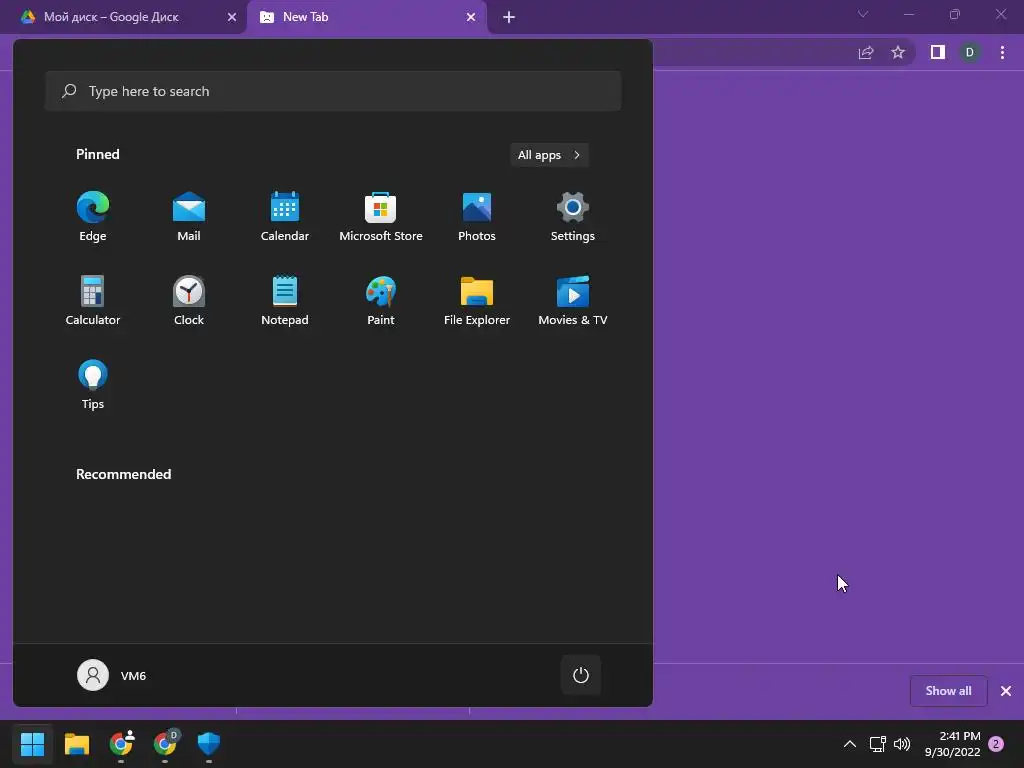Open File Explorer from the taskbar

point(77,744)
